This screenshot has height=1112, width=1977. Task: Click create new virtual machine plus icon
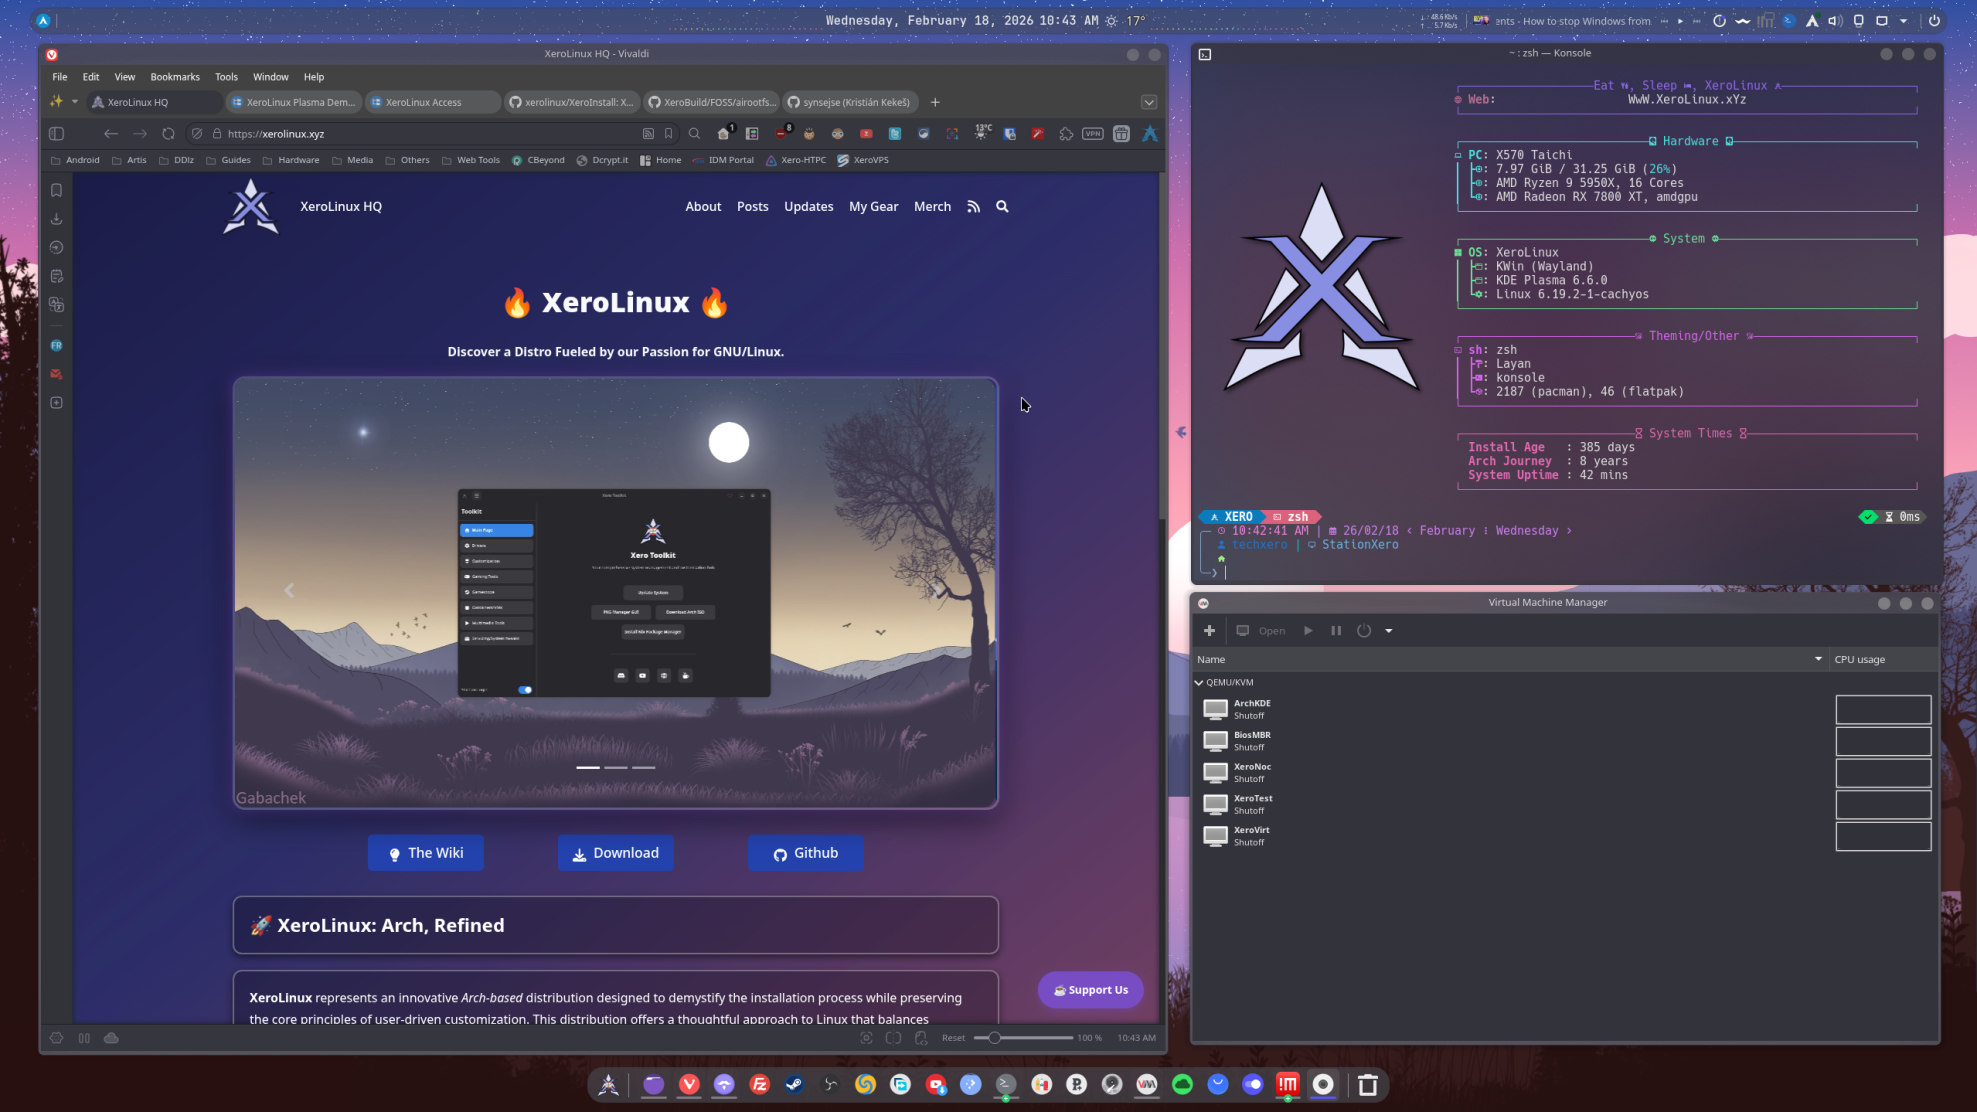(1209, 631)
